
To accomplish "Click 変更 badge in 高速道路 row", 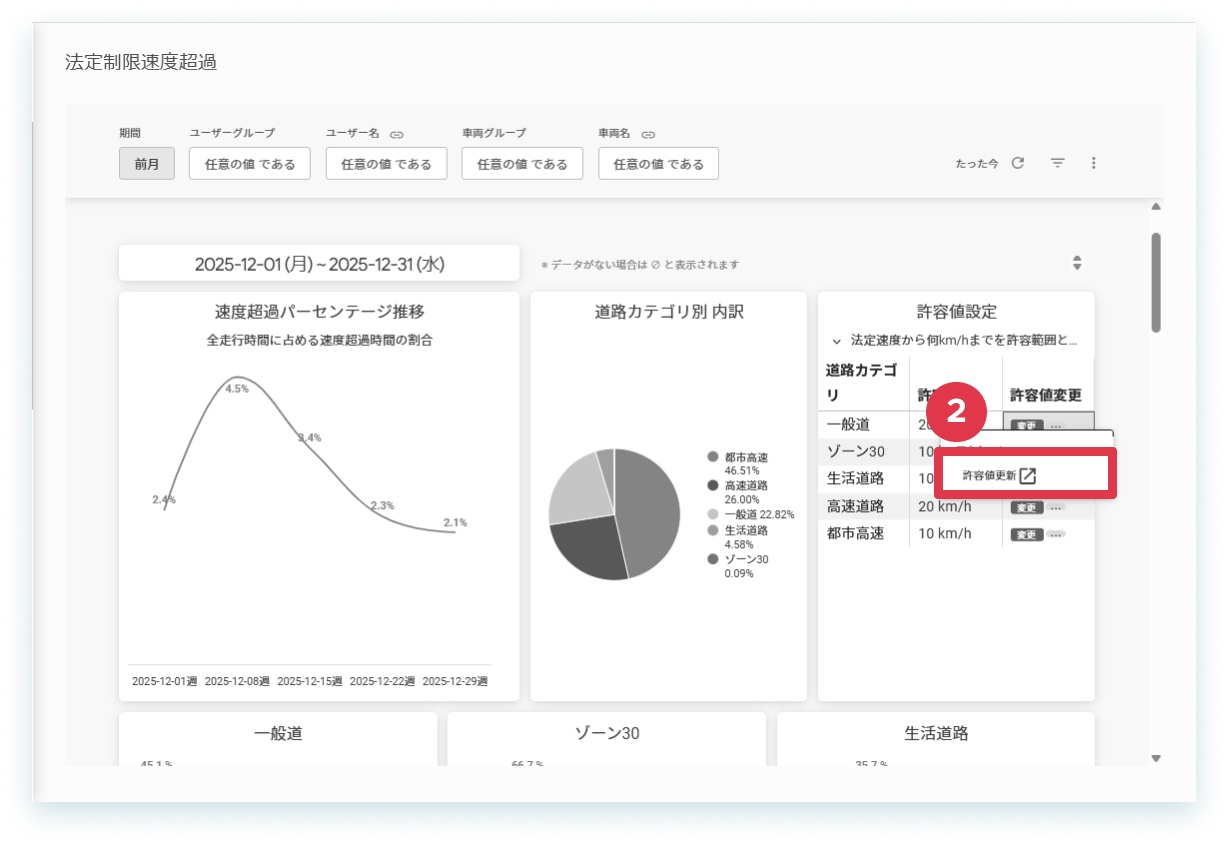I will tap(1026, 507).
